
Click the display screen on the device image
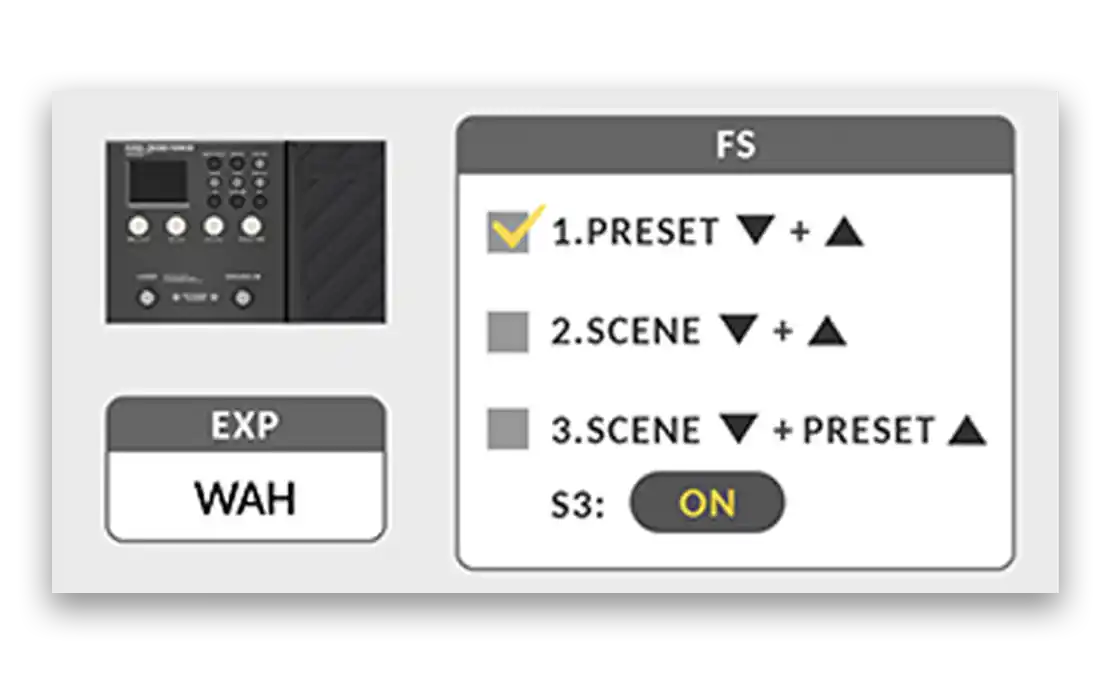coord(154,182)
